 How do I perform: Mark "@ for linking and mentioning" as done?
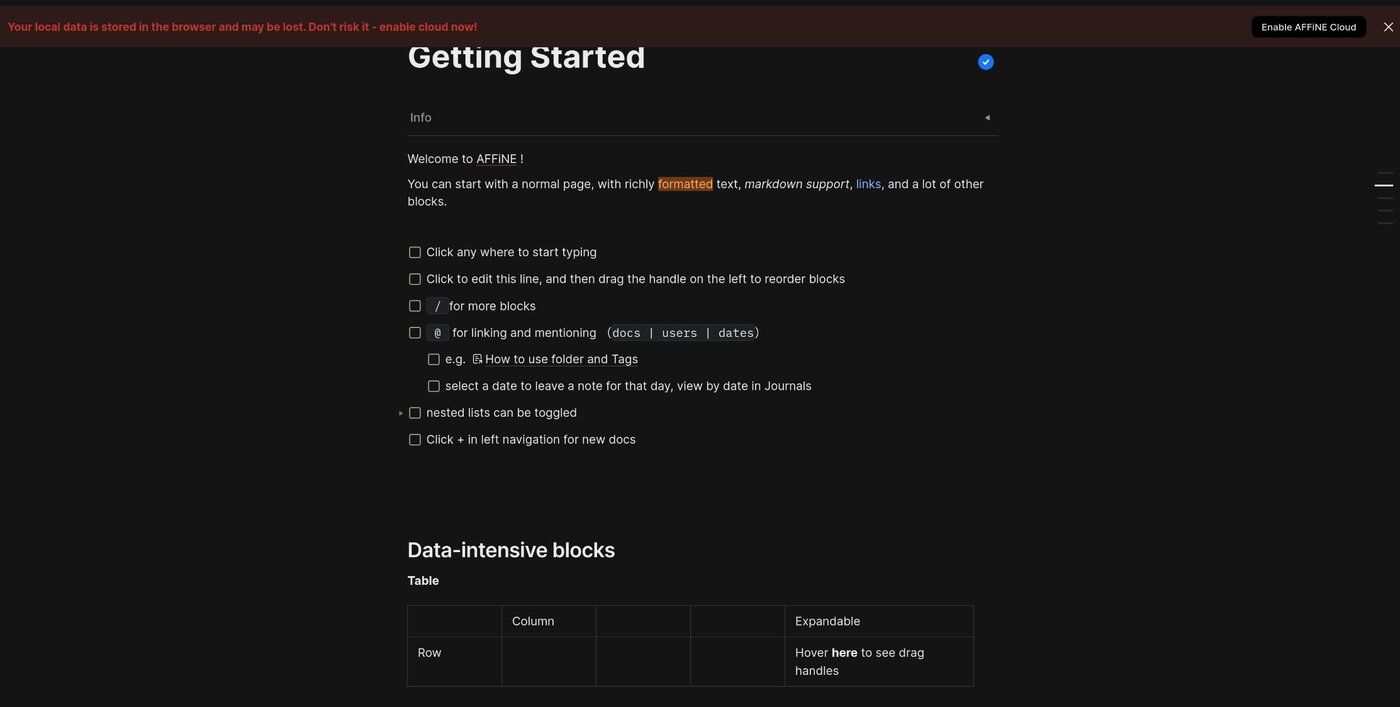415,333
